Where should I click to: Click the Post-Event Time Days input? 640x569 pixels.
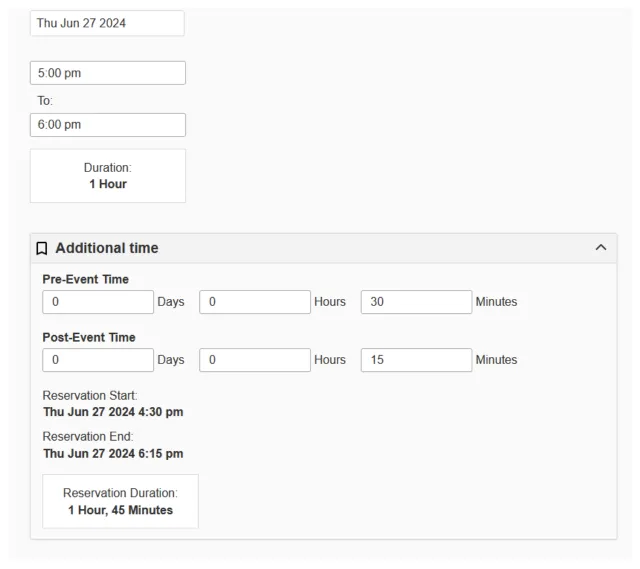click(98, 360)
